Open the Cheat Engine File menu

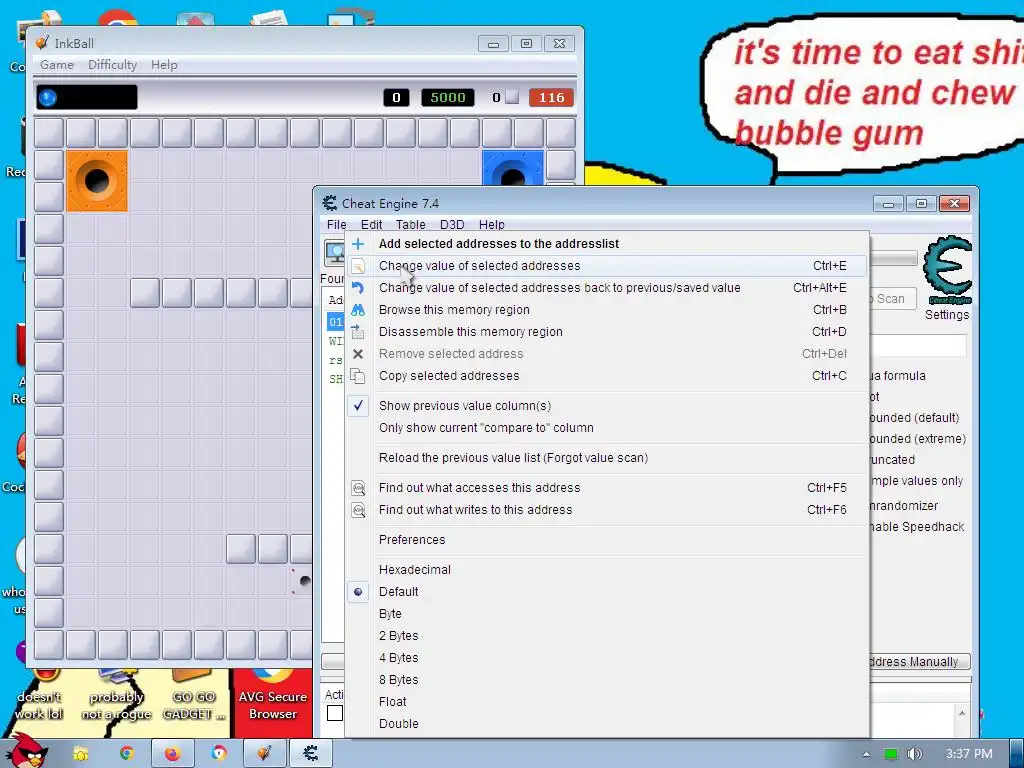[336, 225]
